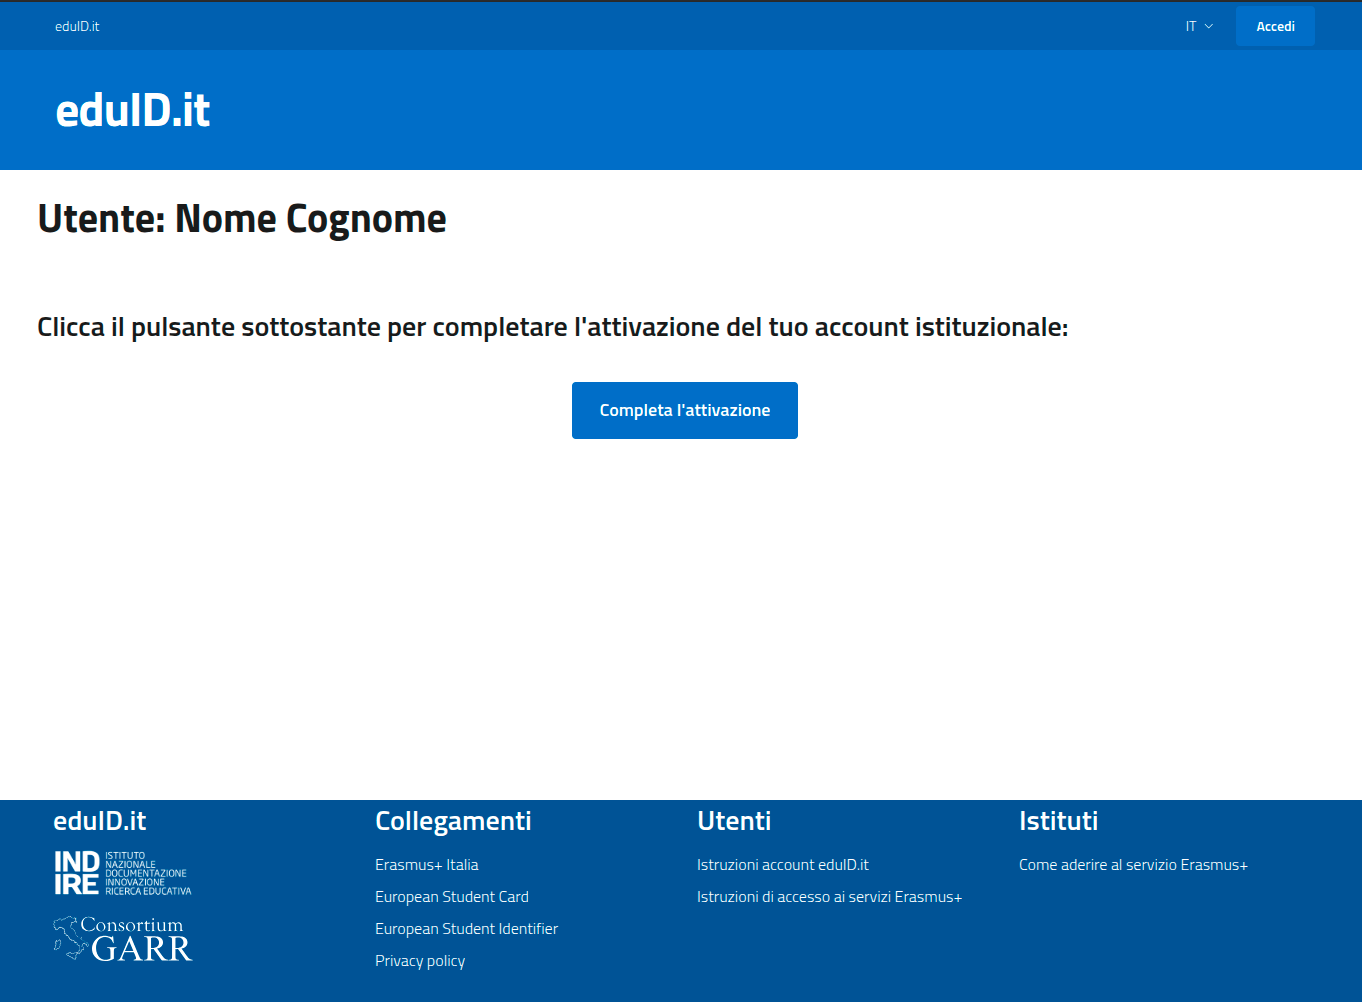1362x1002 pixels.
Task: Open Istruzioni di accesso ai servizi Erasmus+
Action: tap(829, 897)
